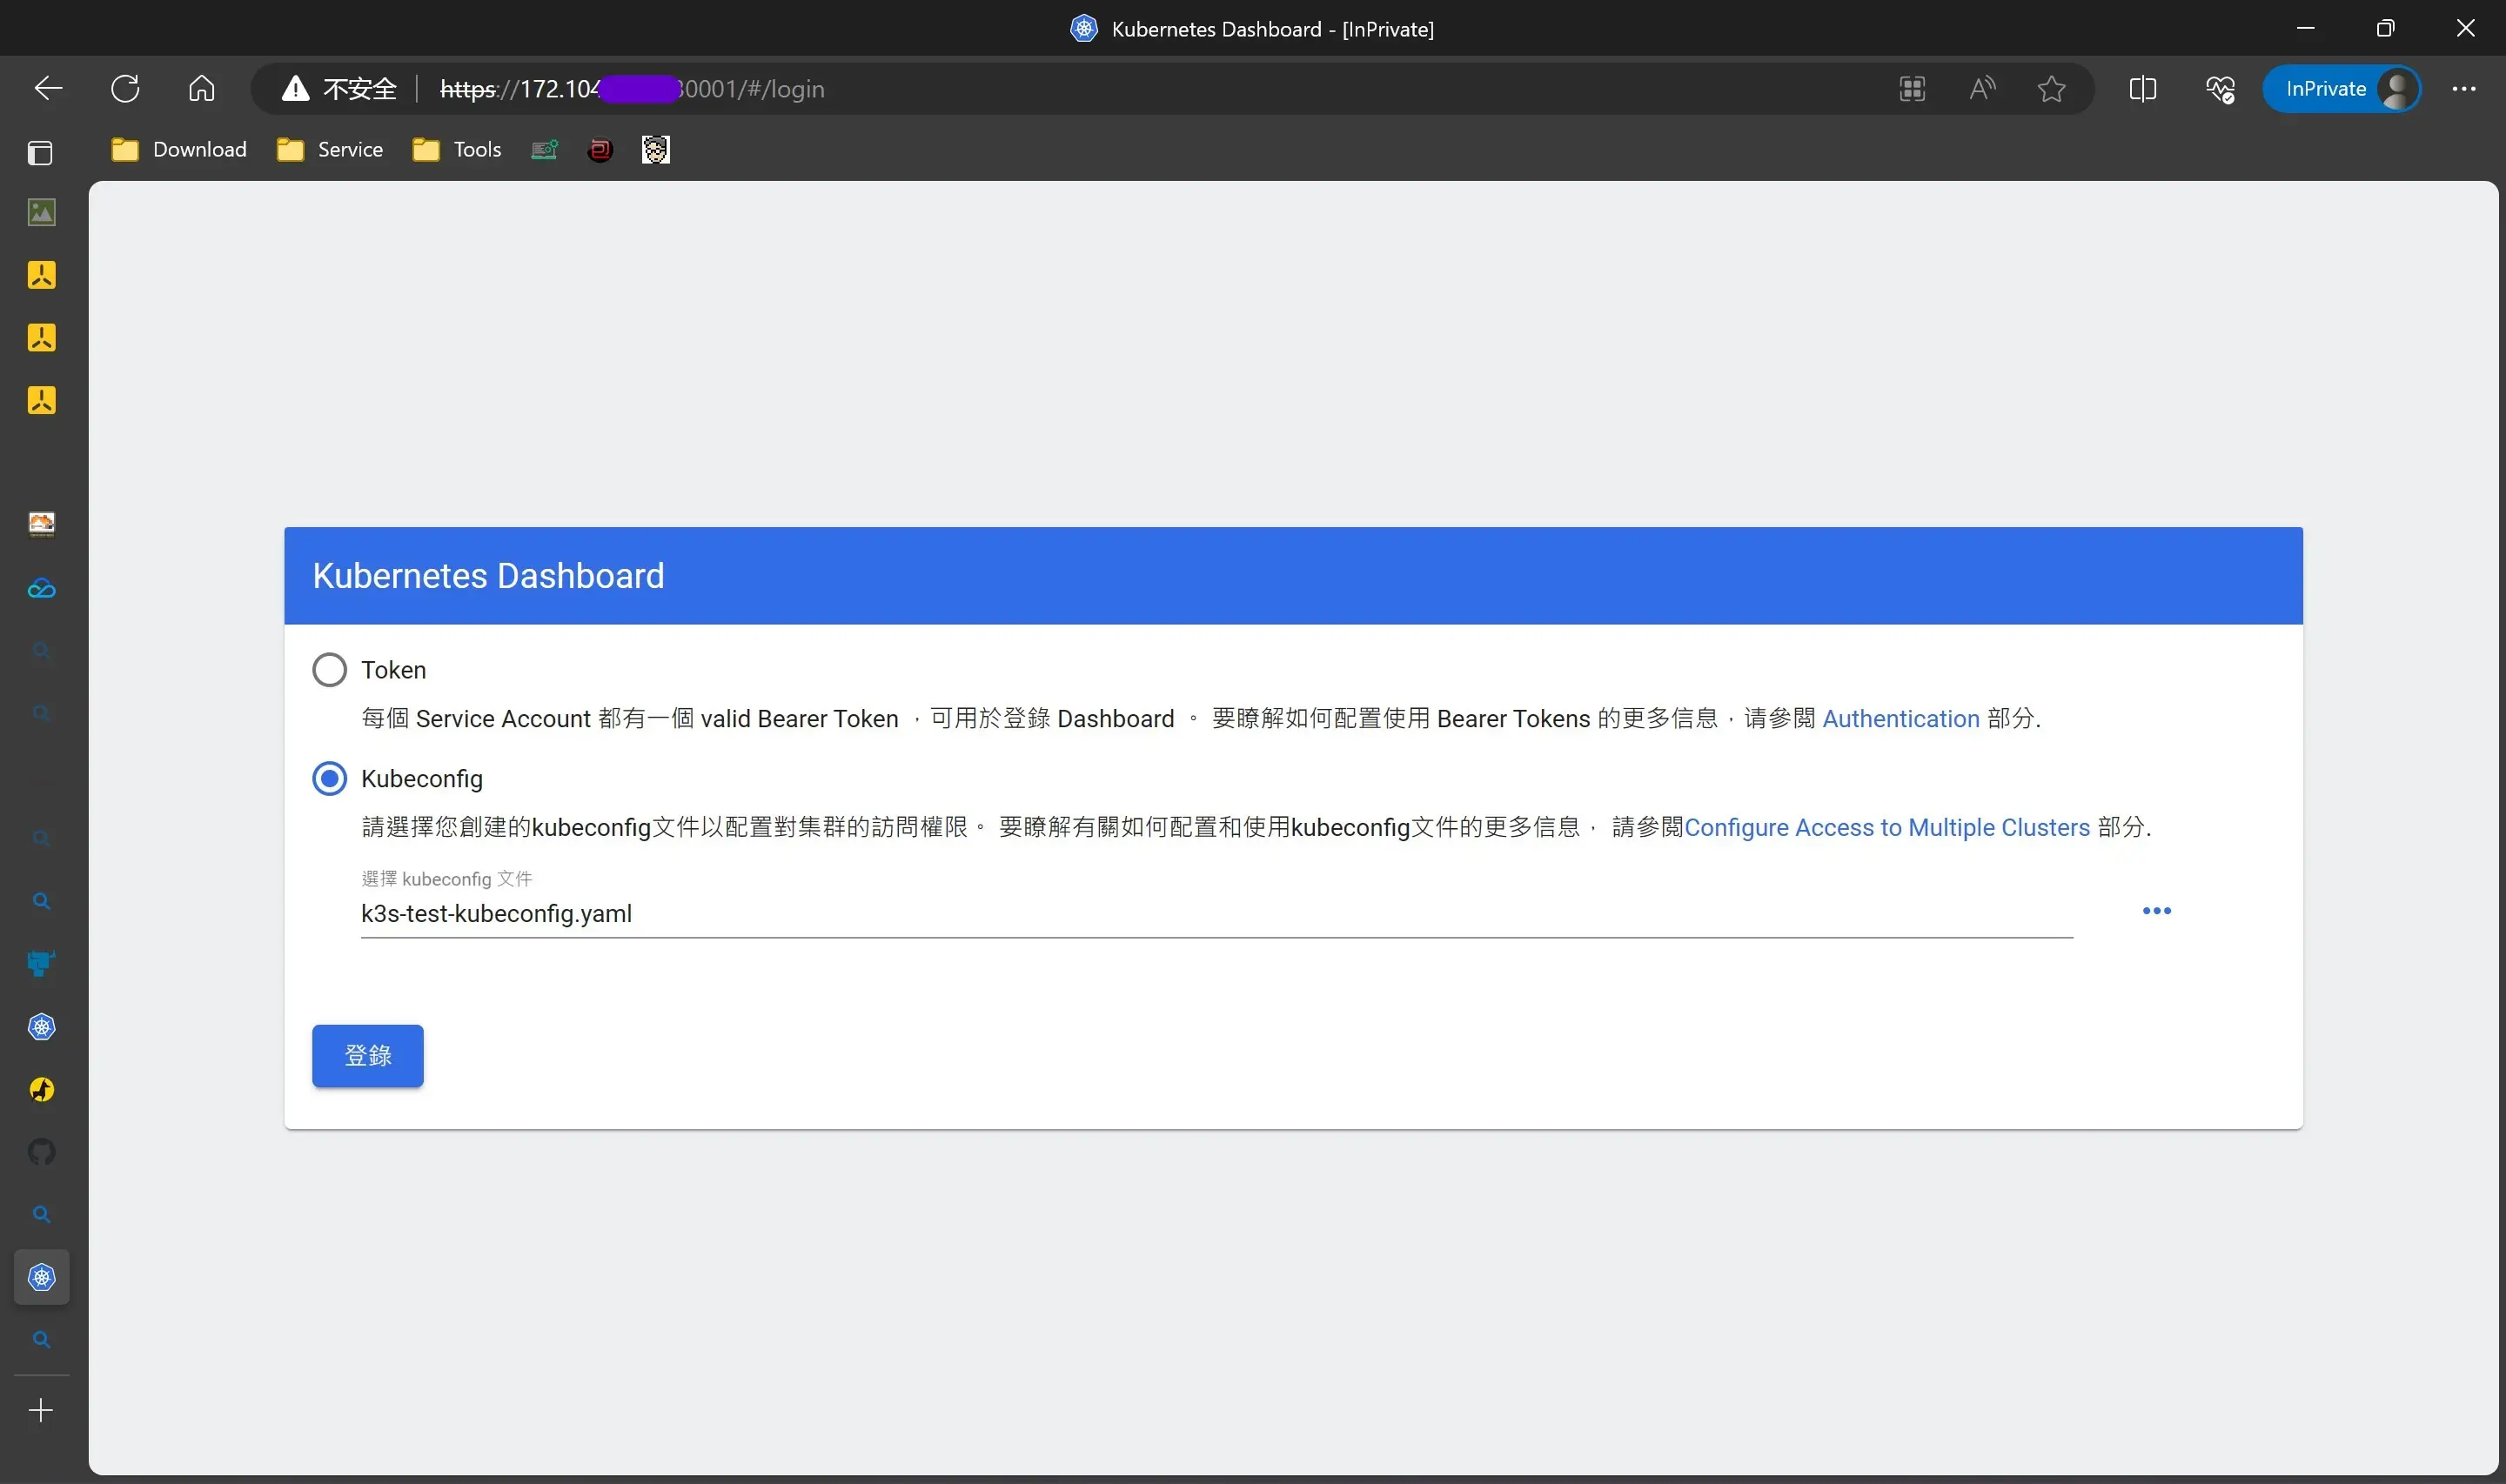Switch to the blue cloud icon tab
Screen dimensions: 2506x1484
tap(41, 589)
